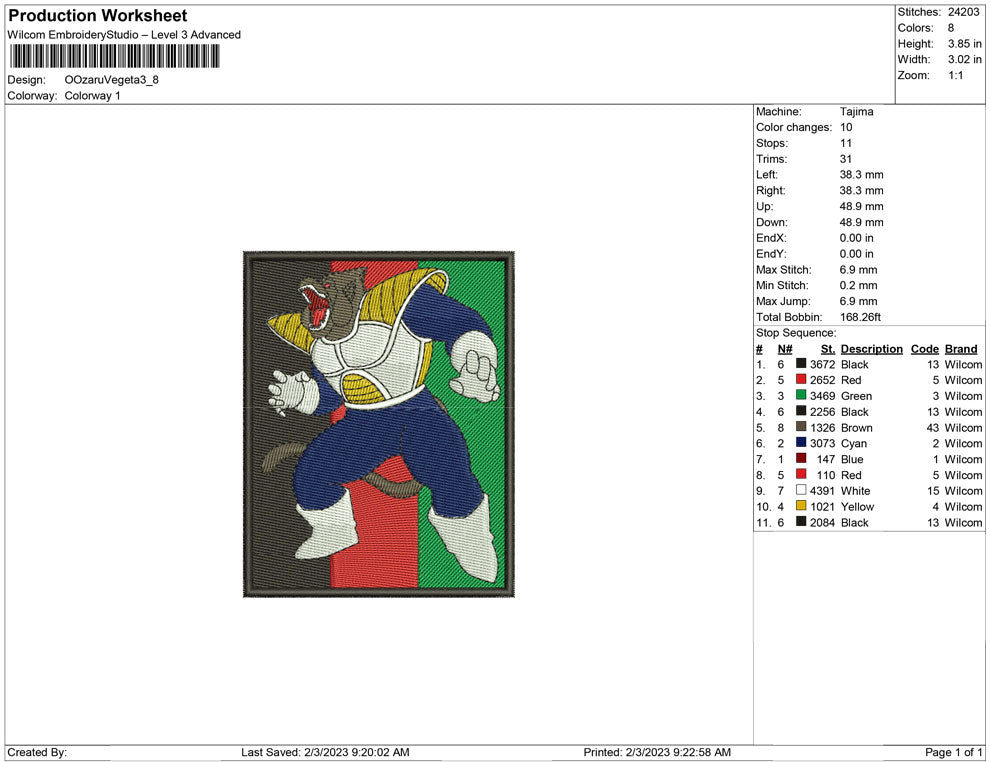The height and width of the screenshot is (762, 990).
Task: Select the design name 'OOzaruVegeta3_8'
Action: (x=112, y=80)
